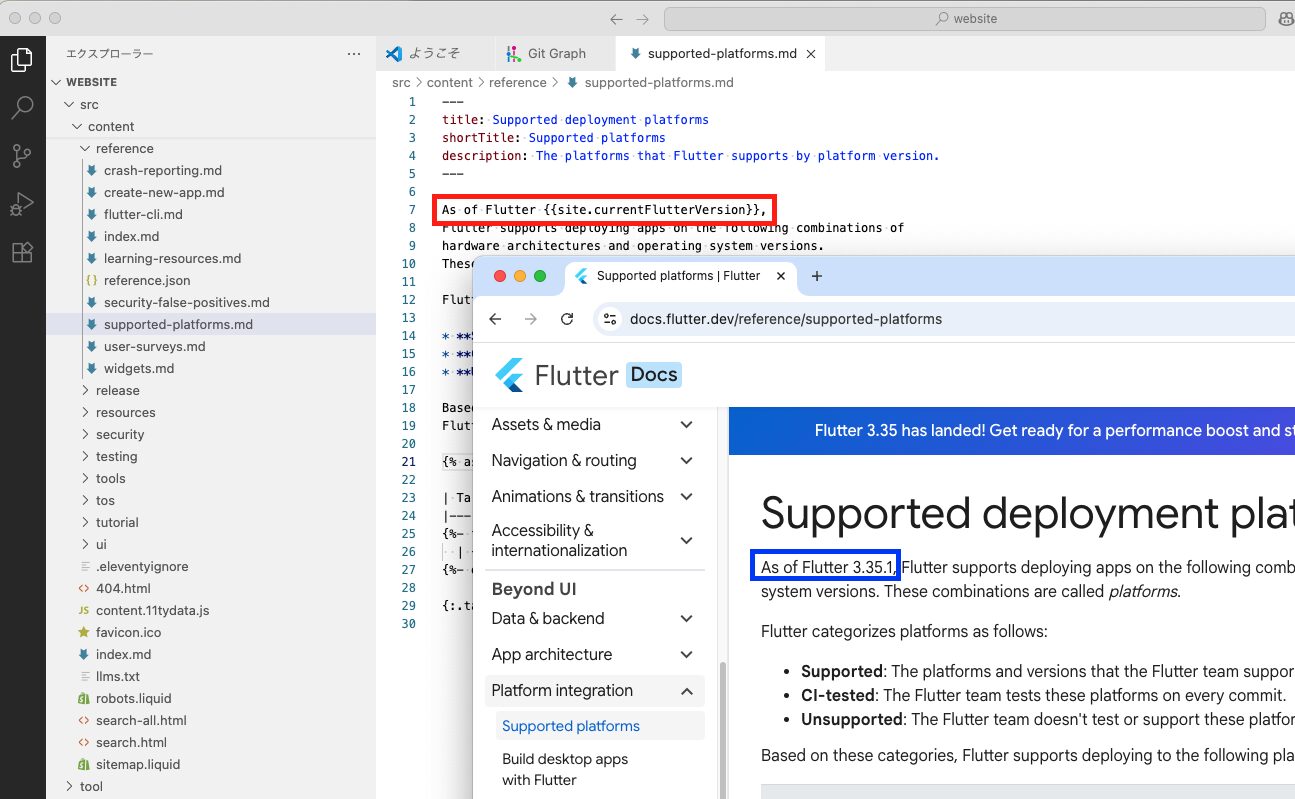The width and height of the screenshot is (1295, 799).
Task: Open content.11tydata.js file
Action: (x=210, y=610)
